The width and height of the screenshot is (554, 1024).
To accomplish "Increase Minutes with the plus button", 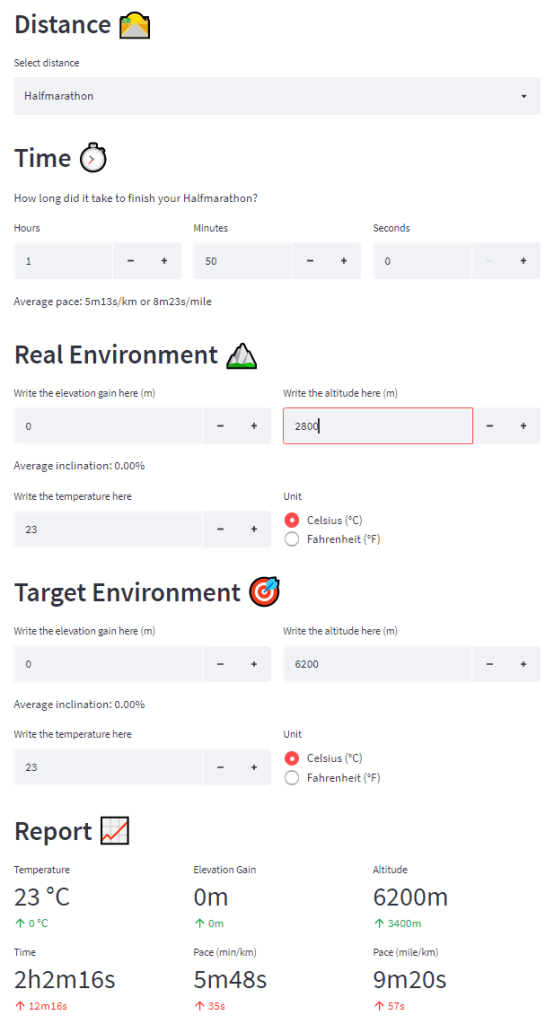I will (x=344, y=261).
